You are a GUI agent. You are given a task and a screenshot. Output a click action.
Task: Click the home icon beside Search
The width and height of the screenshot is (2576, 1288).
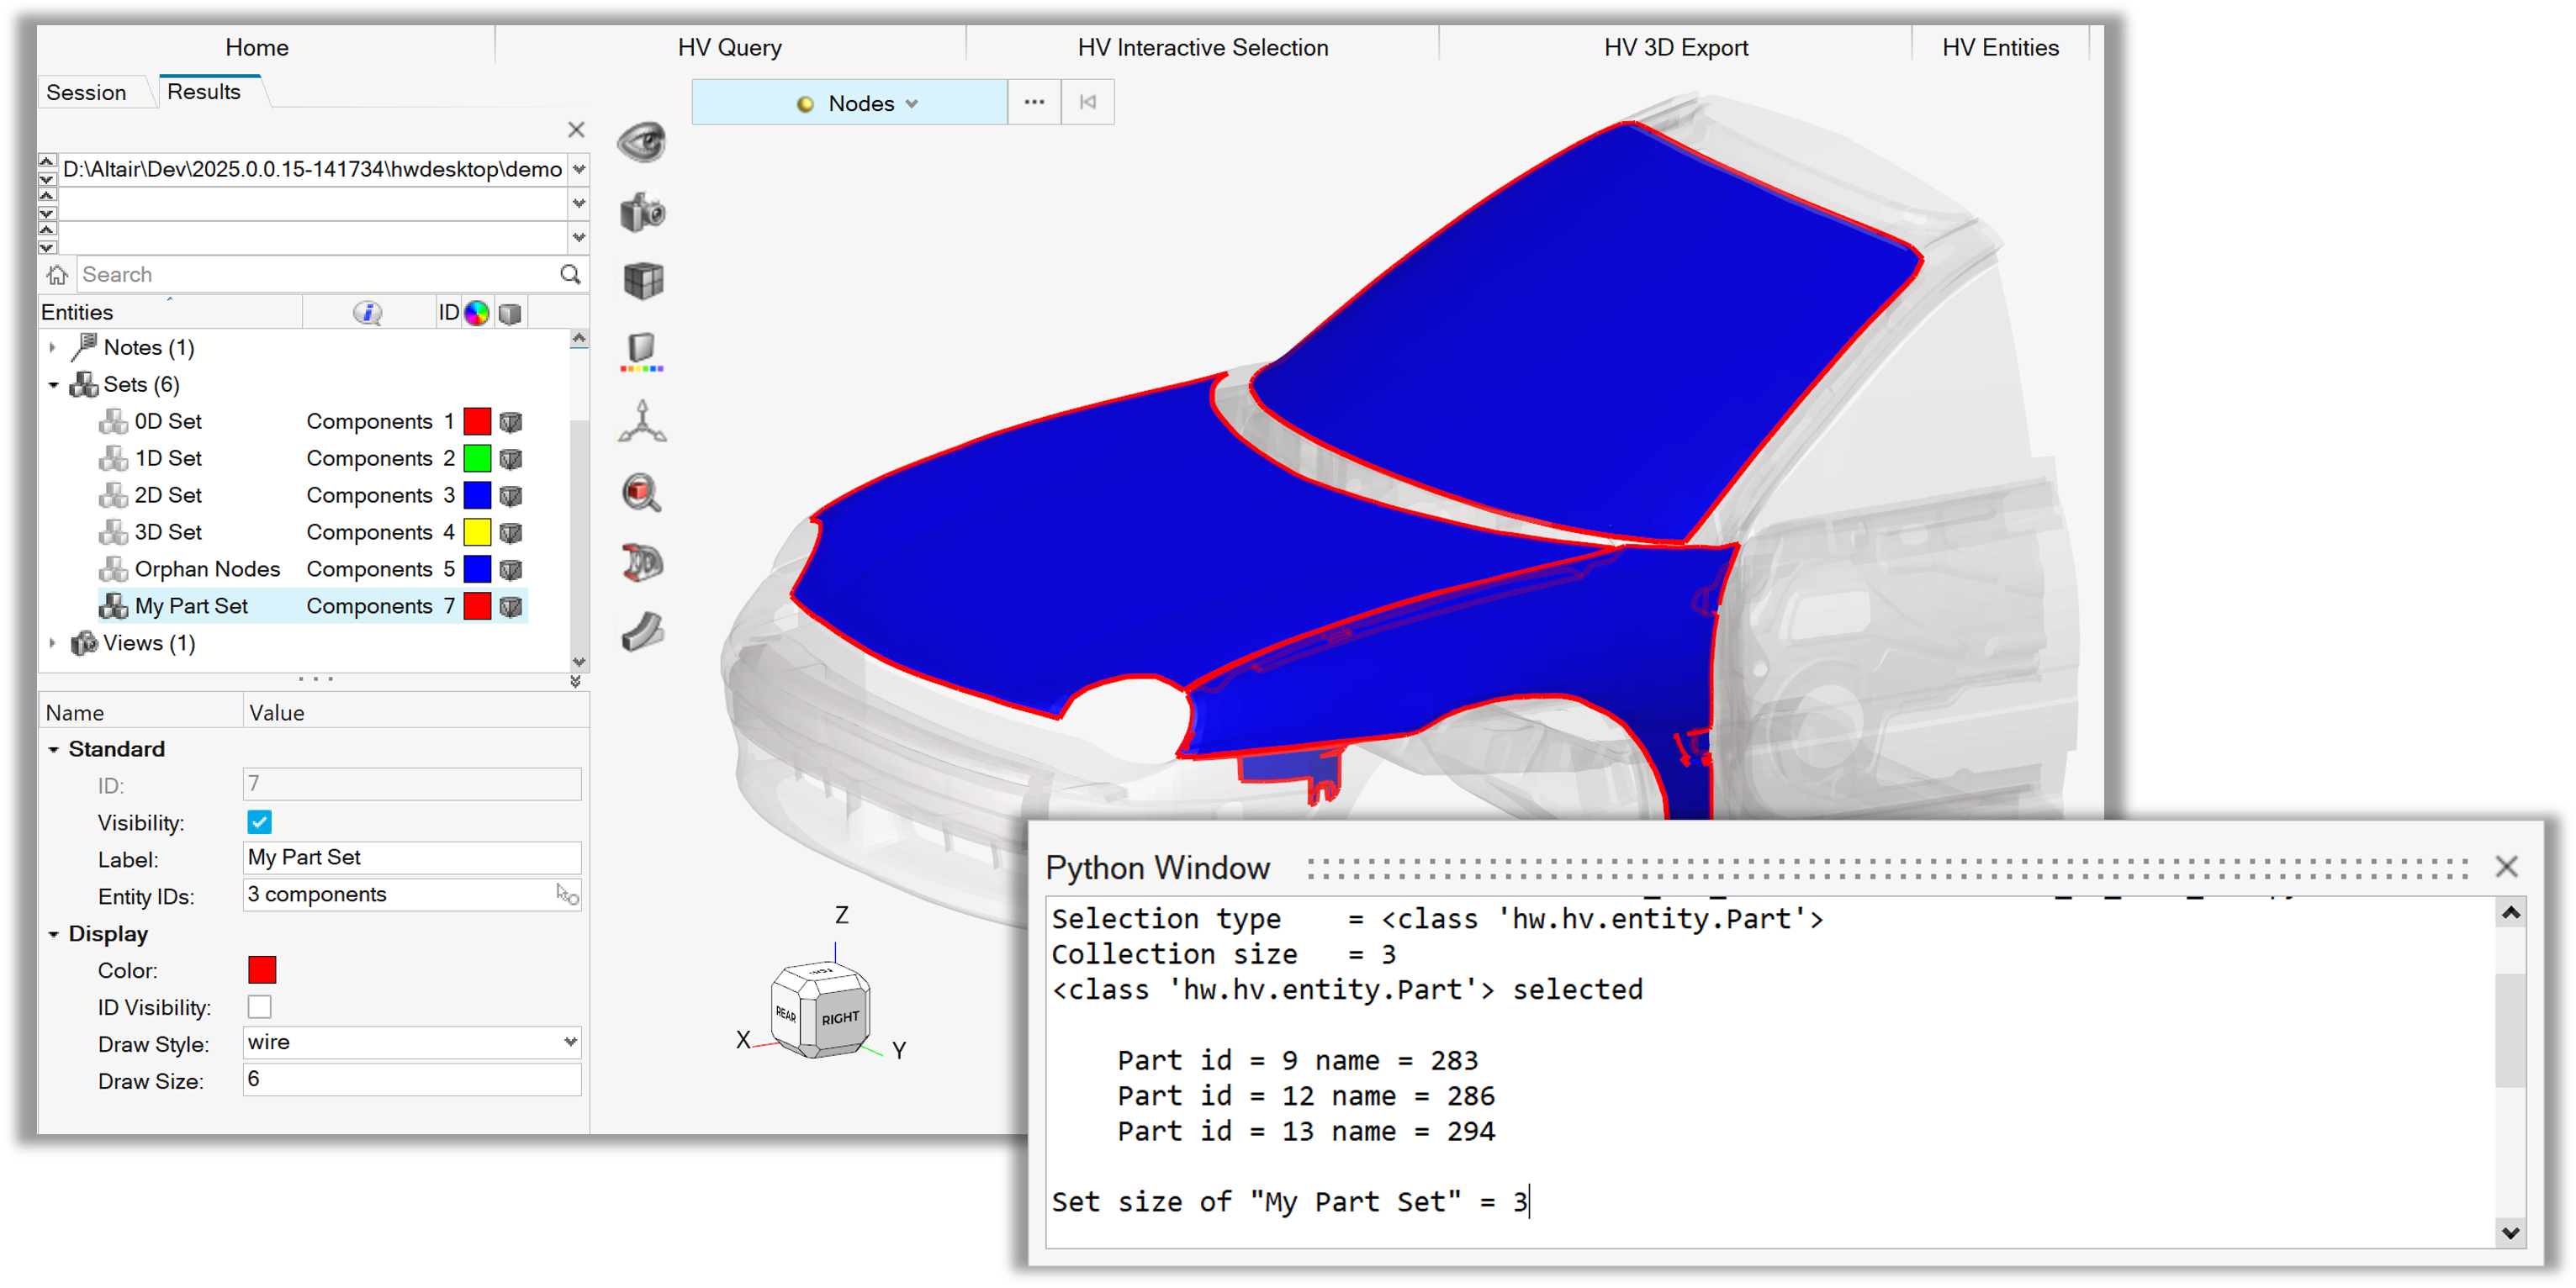click(x=58, y=274)
